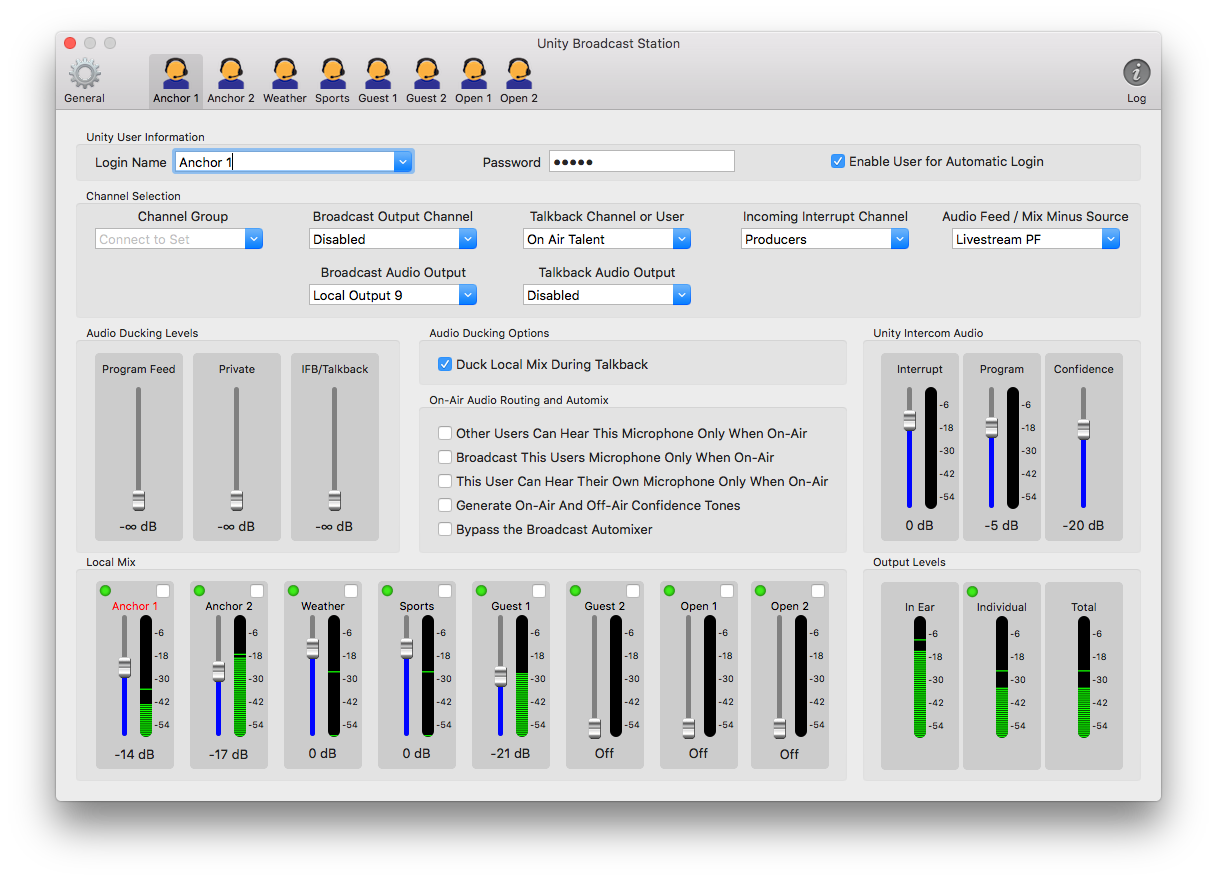
Task: Click the Program intercom audio slider handle
Action: [991, 427]
